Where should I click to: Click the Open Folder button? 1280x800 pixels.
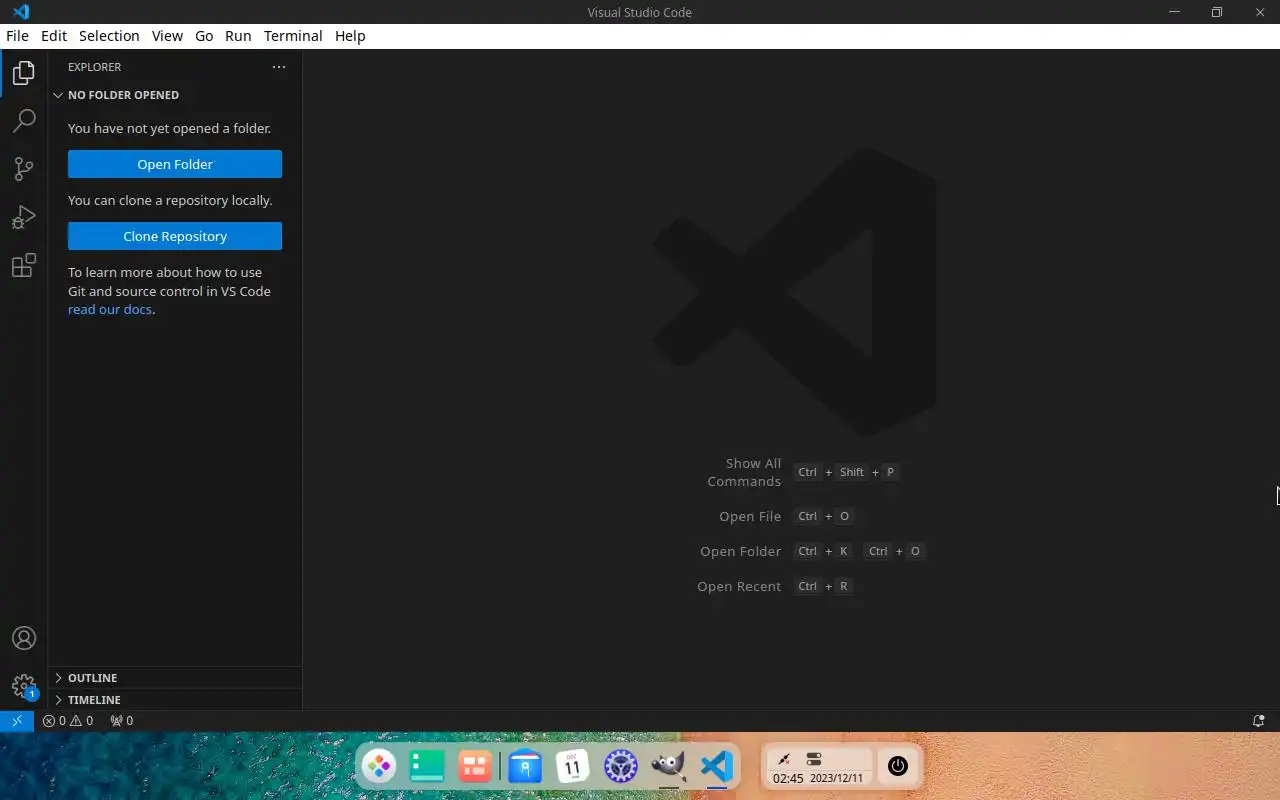(x=175, y=164)
